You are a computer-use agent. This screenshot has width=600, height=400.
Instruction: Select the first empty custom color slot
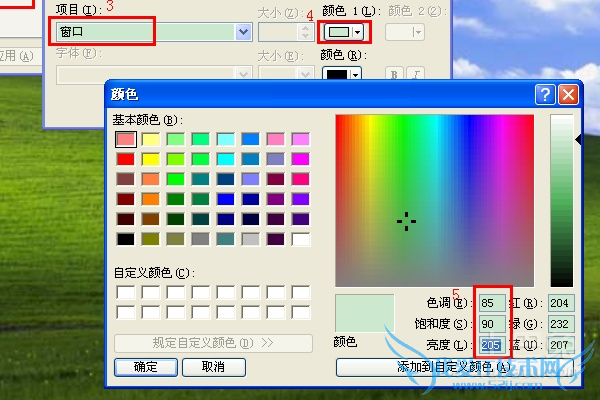(x=126, y=293)
